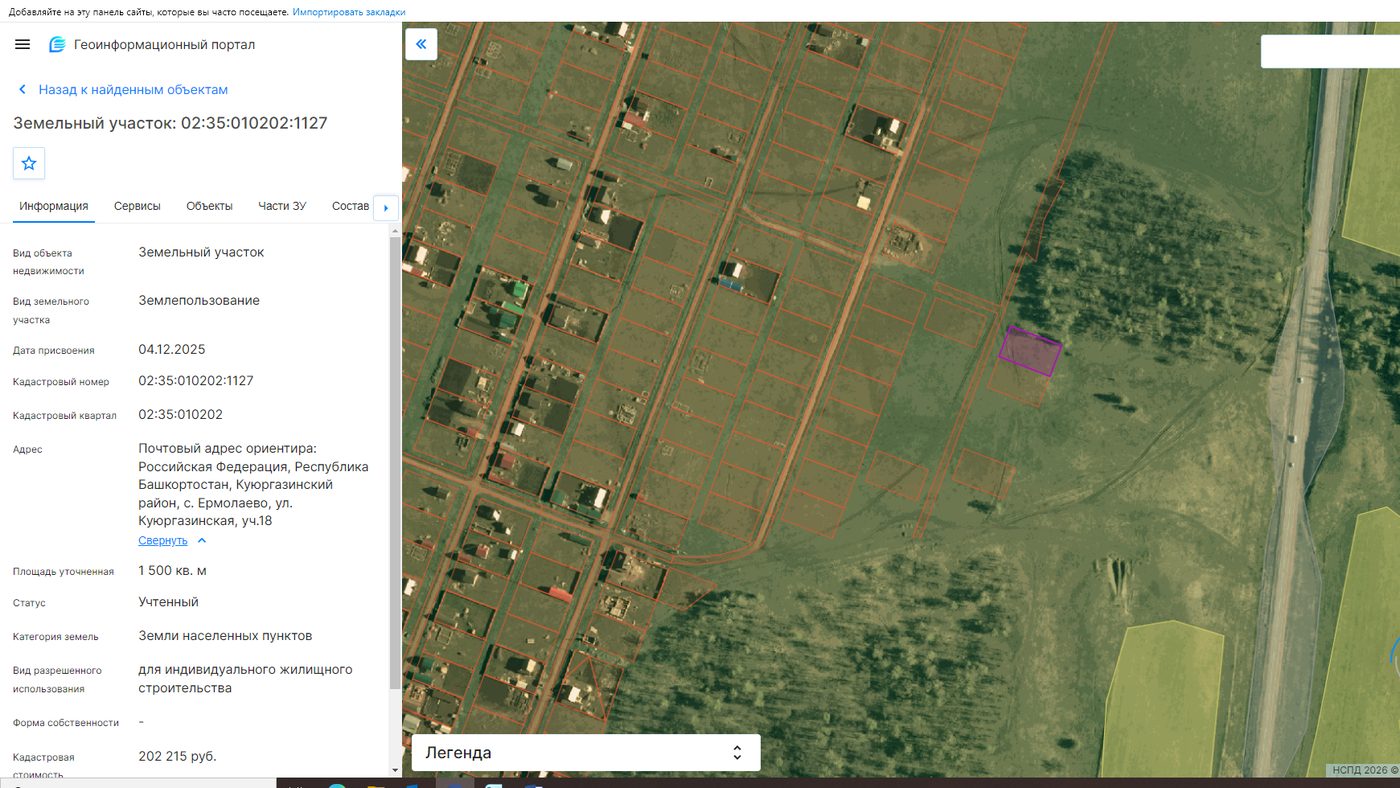The image size is (1400, 788).
Task: Switch to the Сервисы tab
Action: pyautogui.click(x=137, y=206)
